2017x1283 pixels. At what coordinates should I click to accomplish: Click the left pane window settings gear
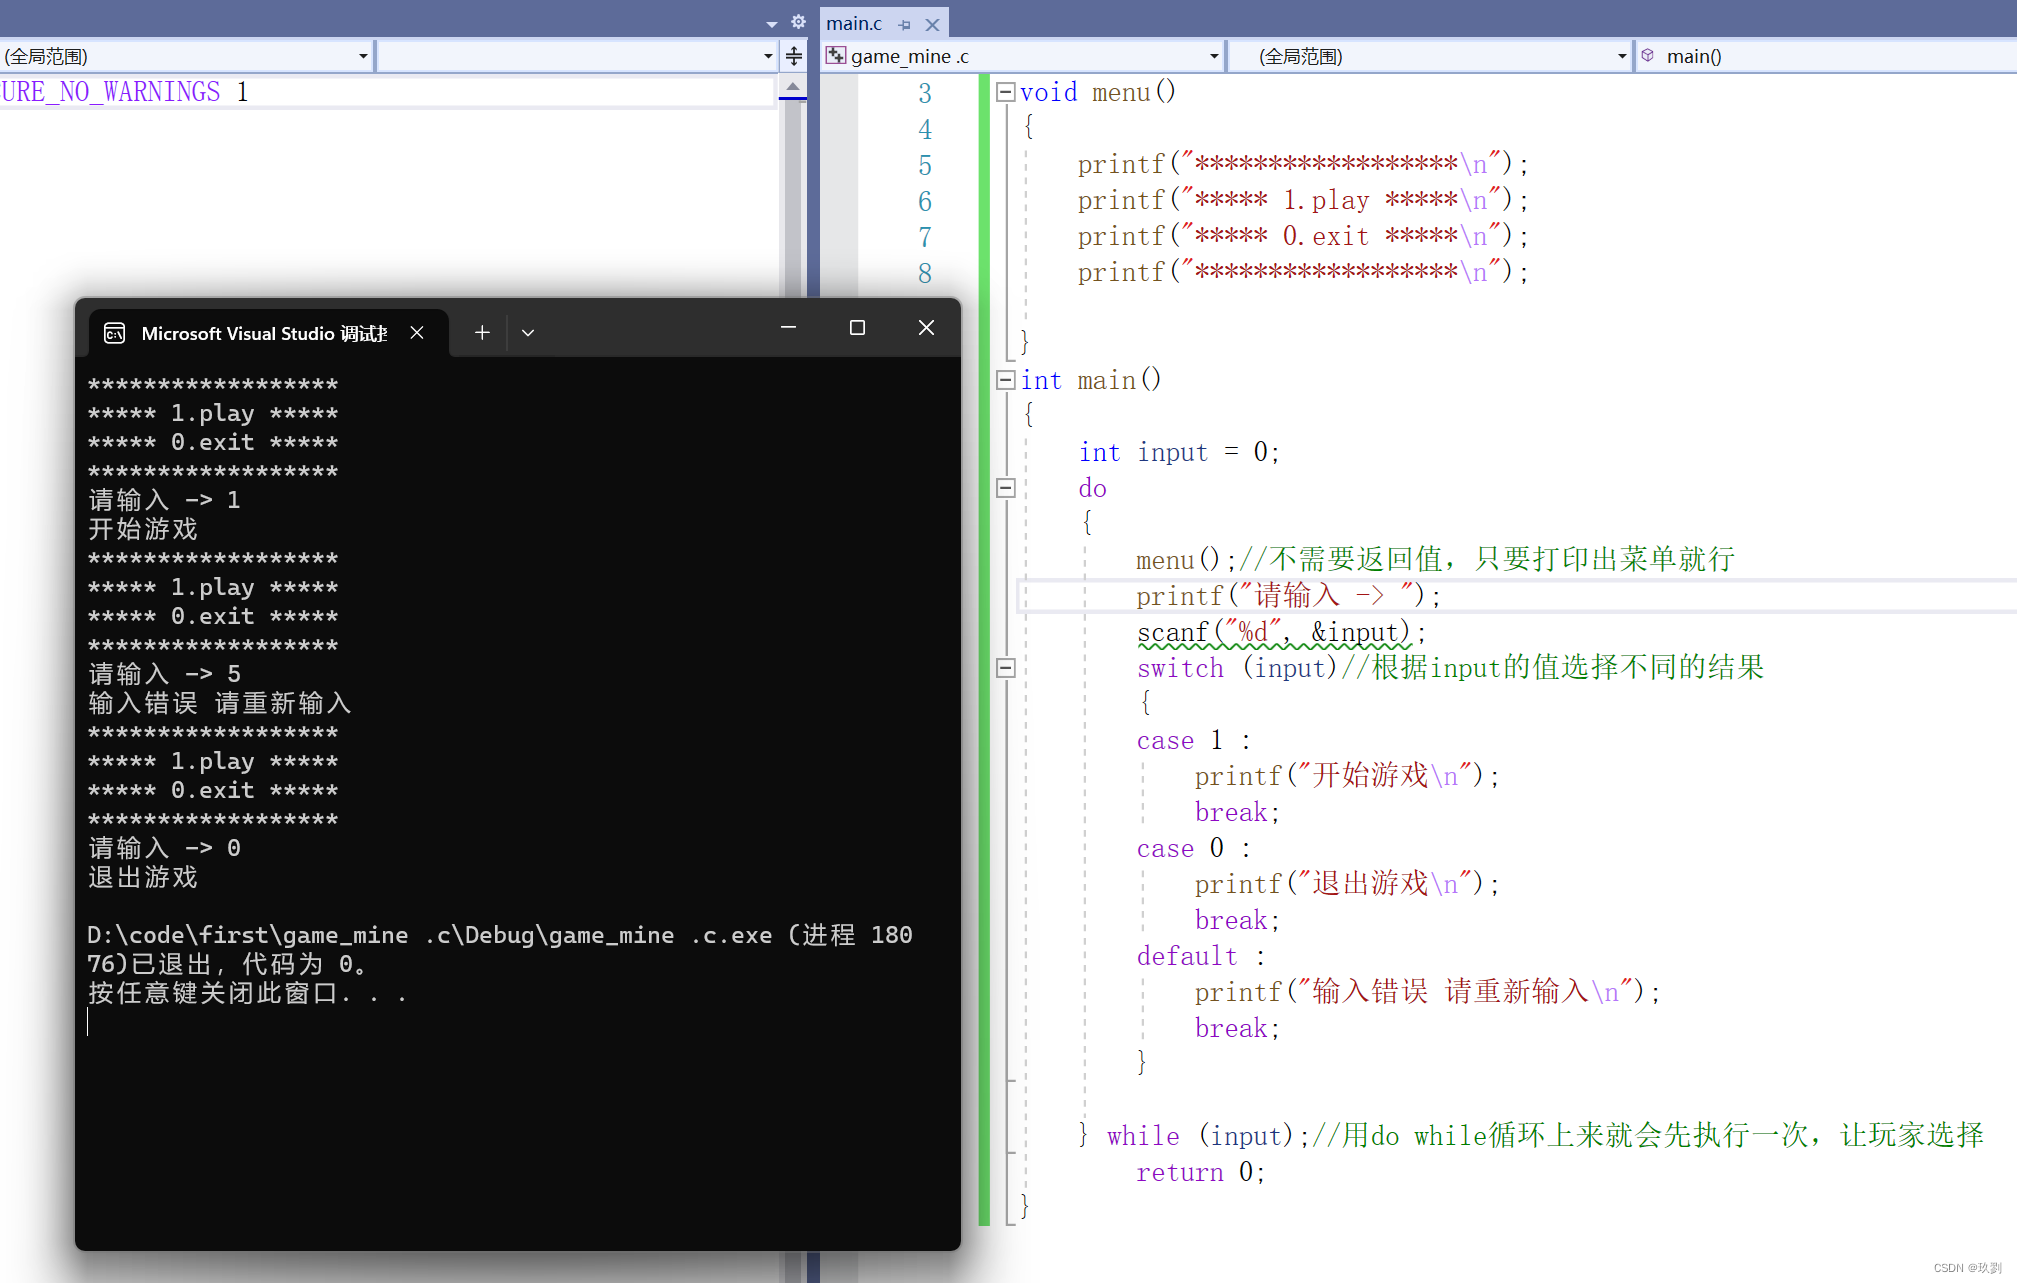(798, 22)
